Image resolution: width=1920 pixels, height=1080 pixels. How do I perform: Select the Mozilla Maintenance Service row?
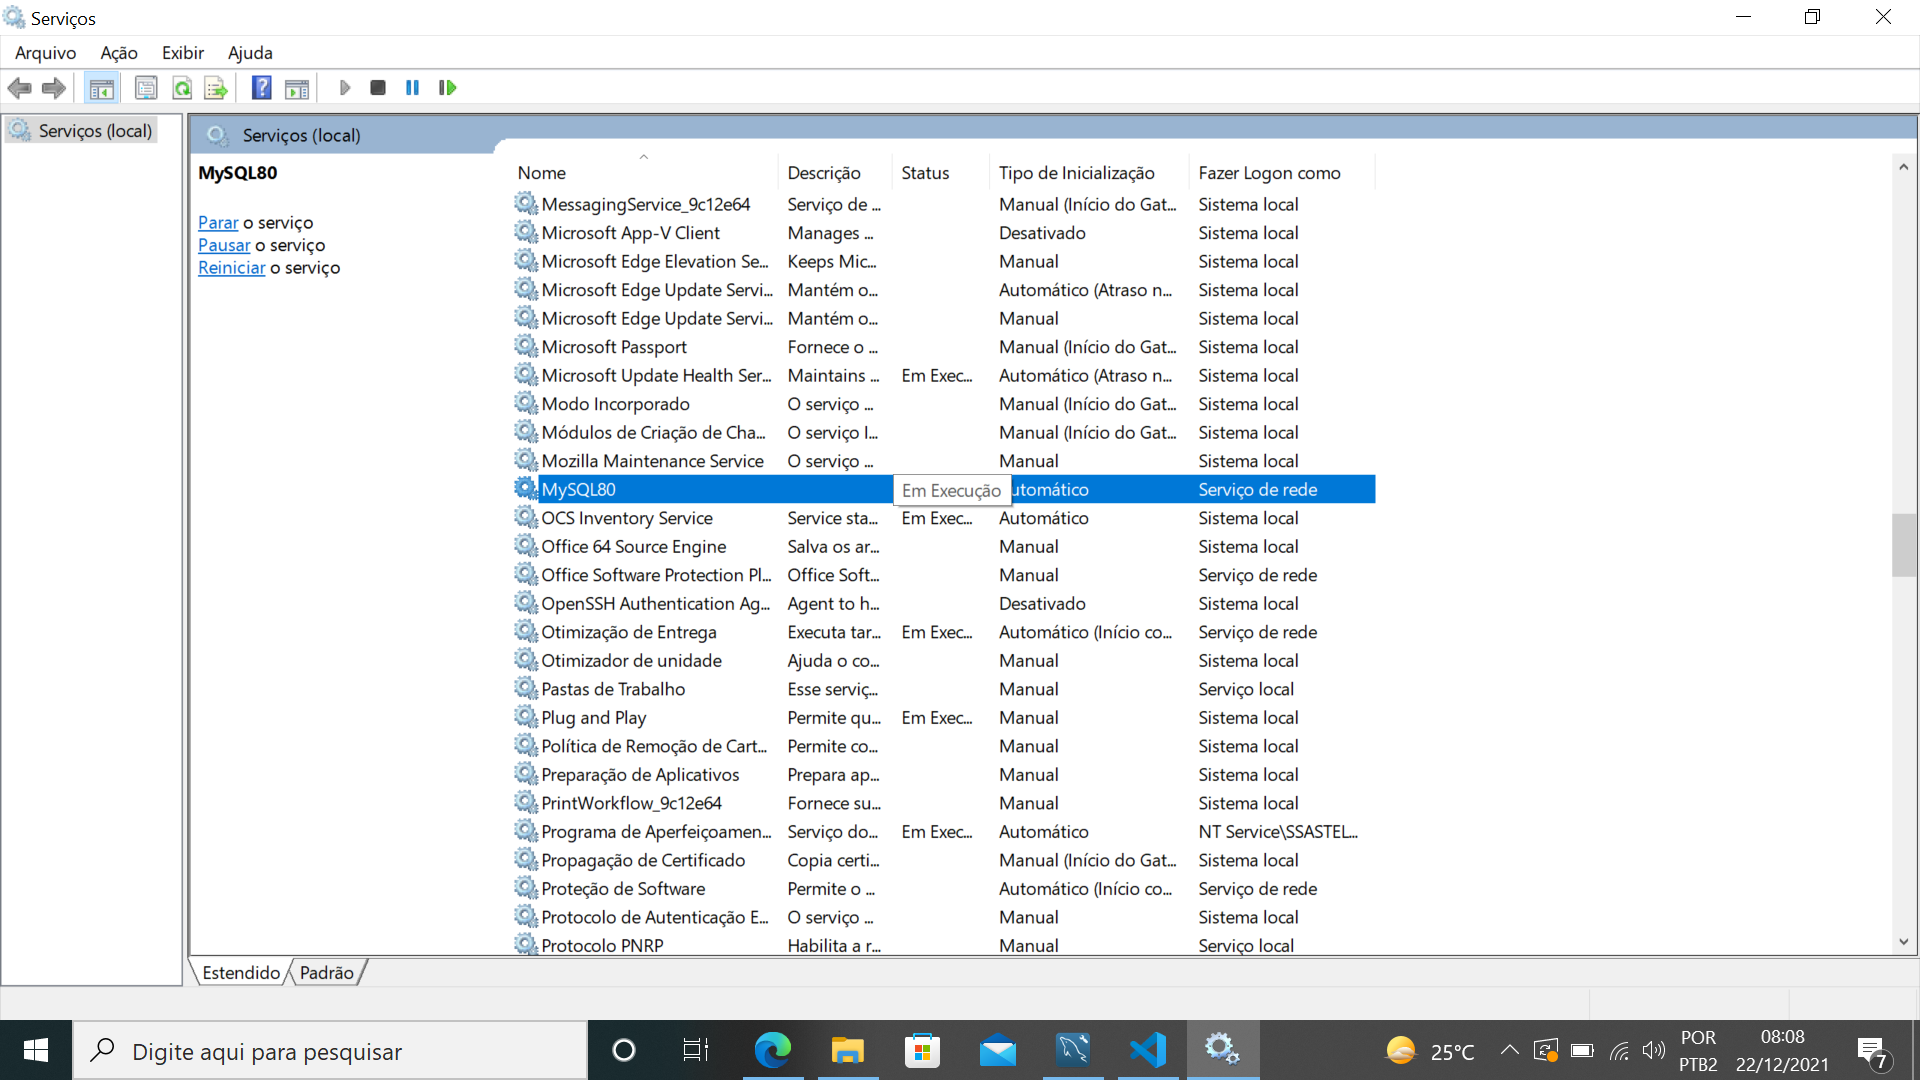click(944, 461)
